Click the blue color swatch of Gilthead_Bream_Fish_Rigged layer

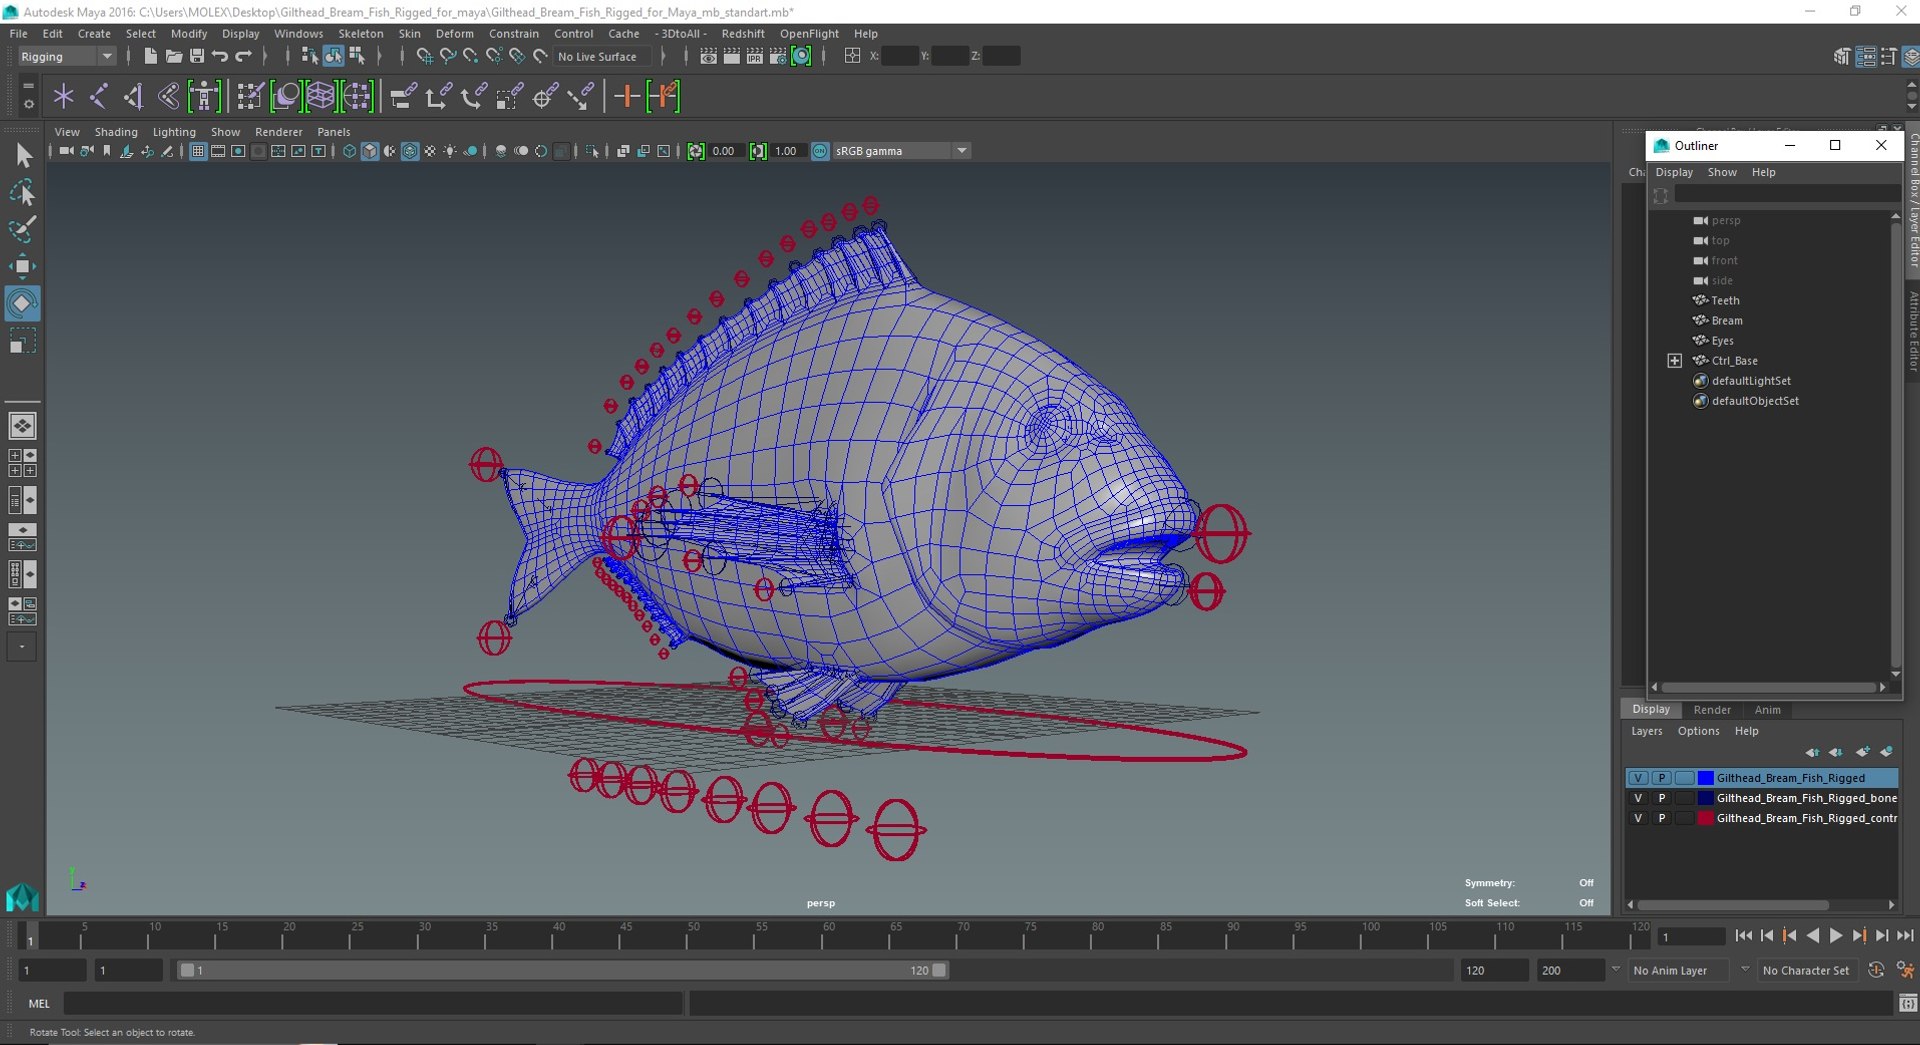tap(1706, 778)
